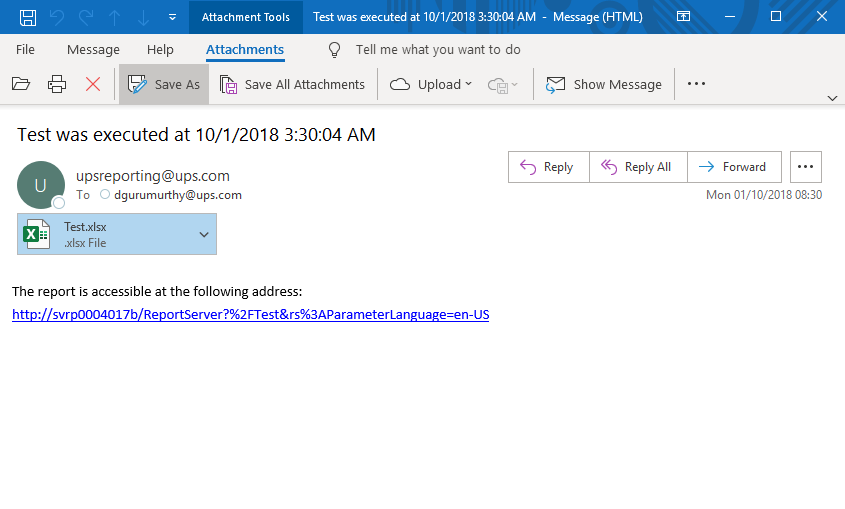Screen dimensions: 845x509
Task: Click Save All Attachments
Action: tap(293, 85)
